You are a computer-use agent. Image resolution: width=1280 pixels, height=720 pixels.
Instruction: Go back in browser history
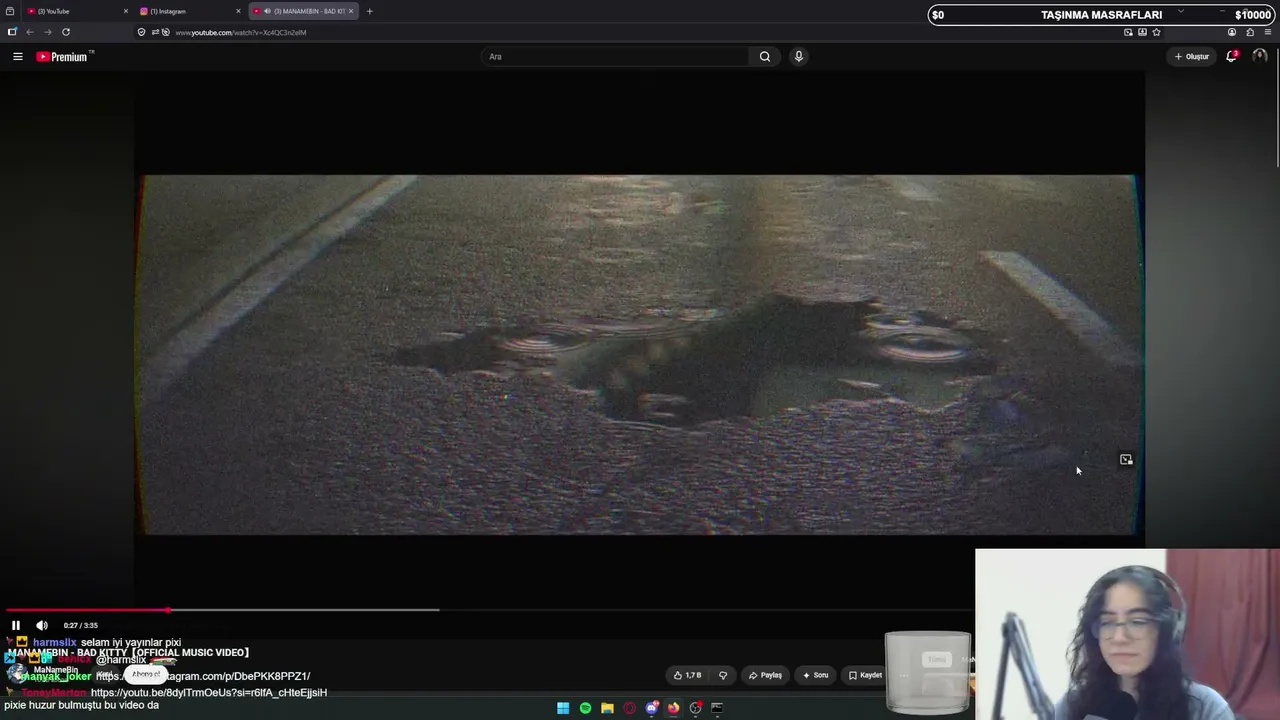[30, 32]
